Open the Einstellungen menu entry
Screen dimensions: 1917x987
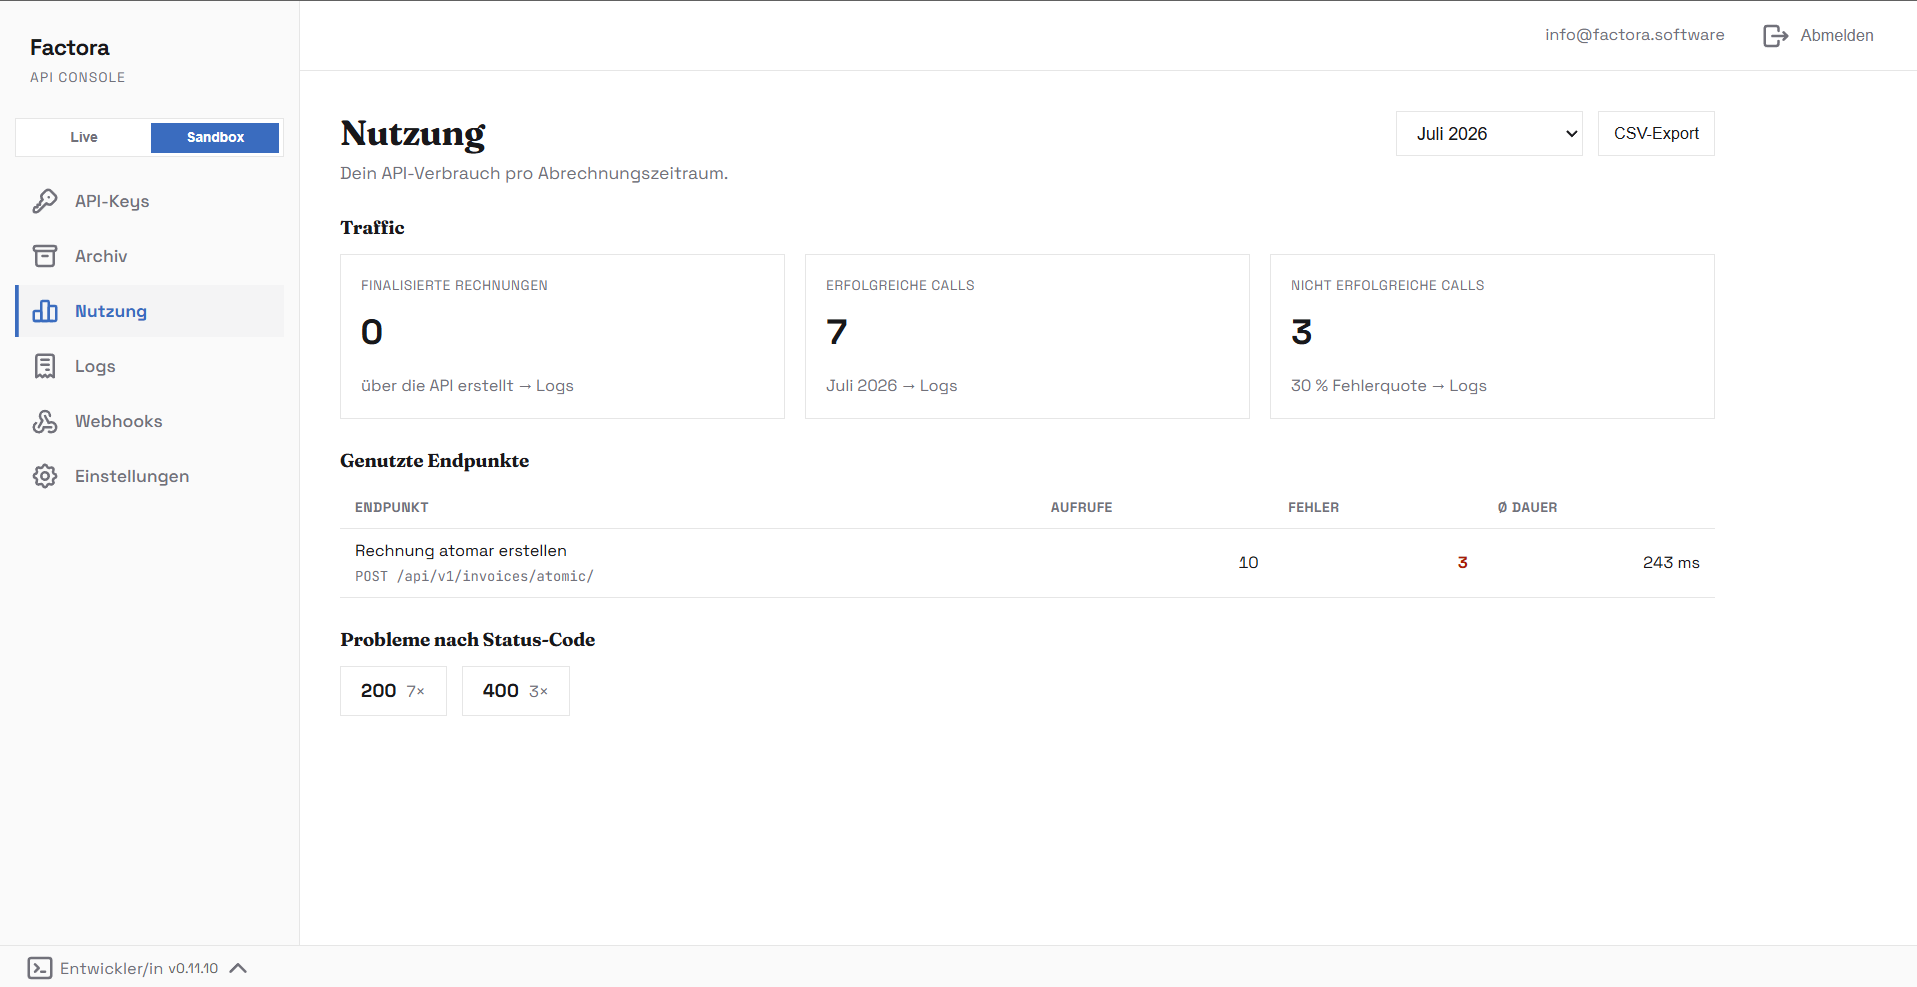coord(150,476)
